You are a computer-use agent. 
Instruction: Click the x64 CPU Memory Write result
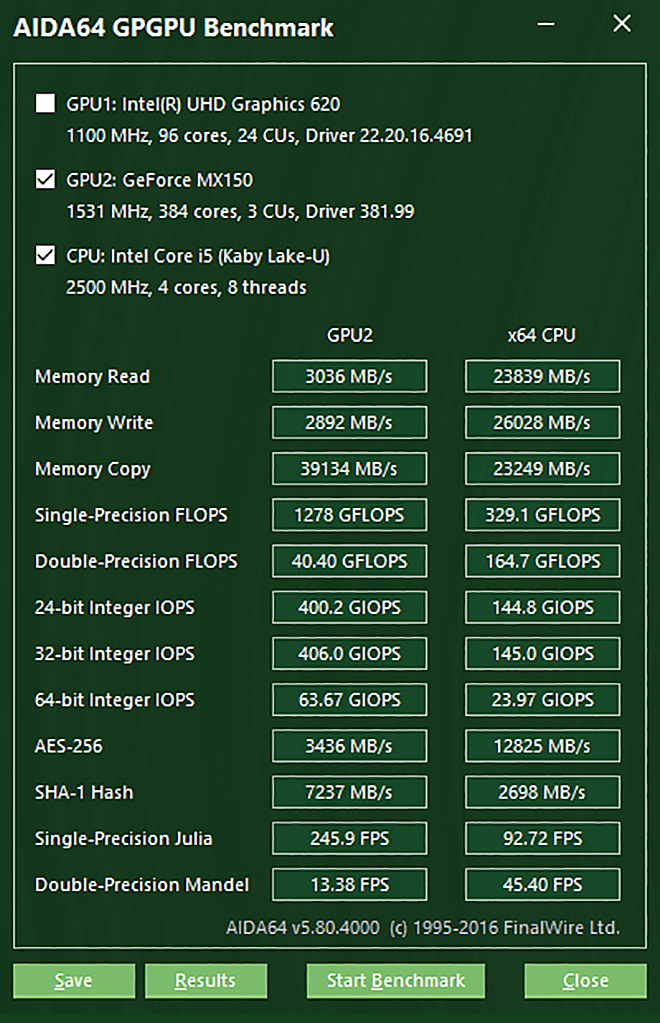click(543, 423)
